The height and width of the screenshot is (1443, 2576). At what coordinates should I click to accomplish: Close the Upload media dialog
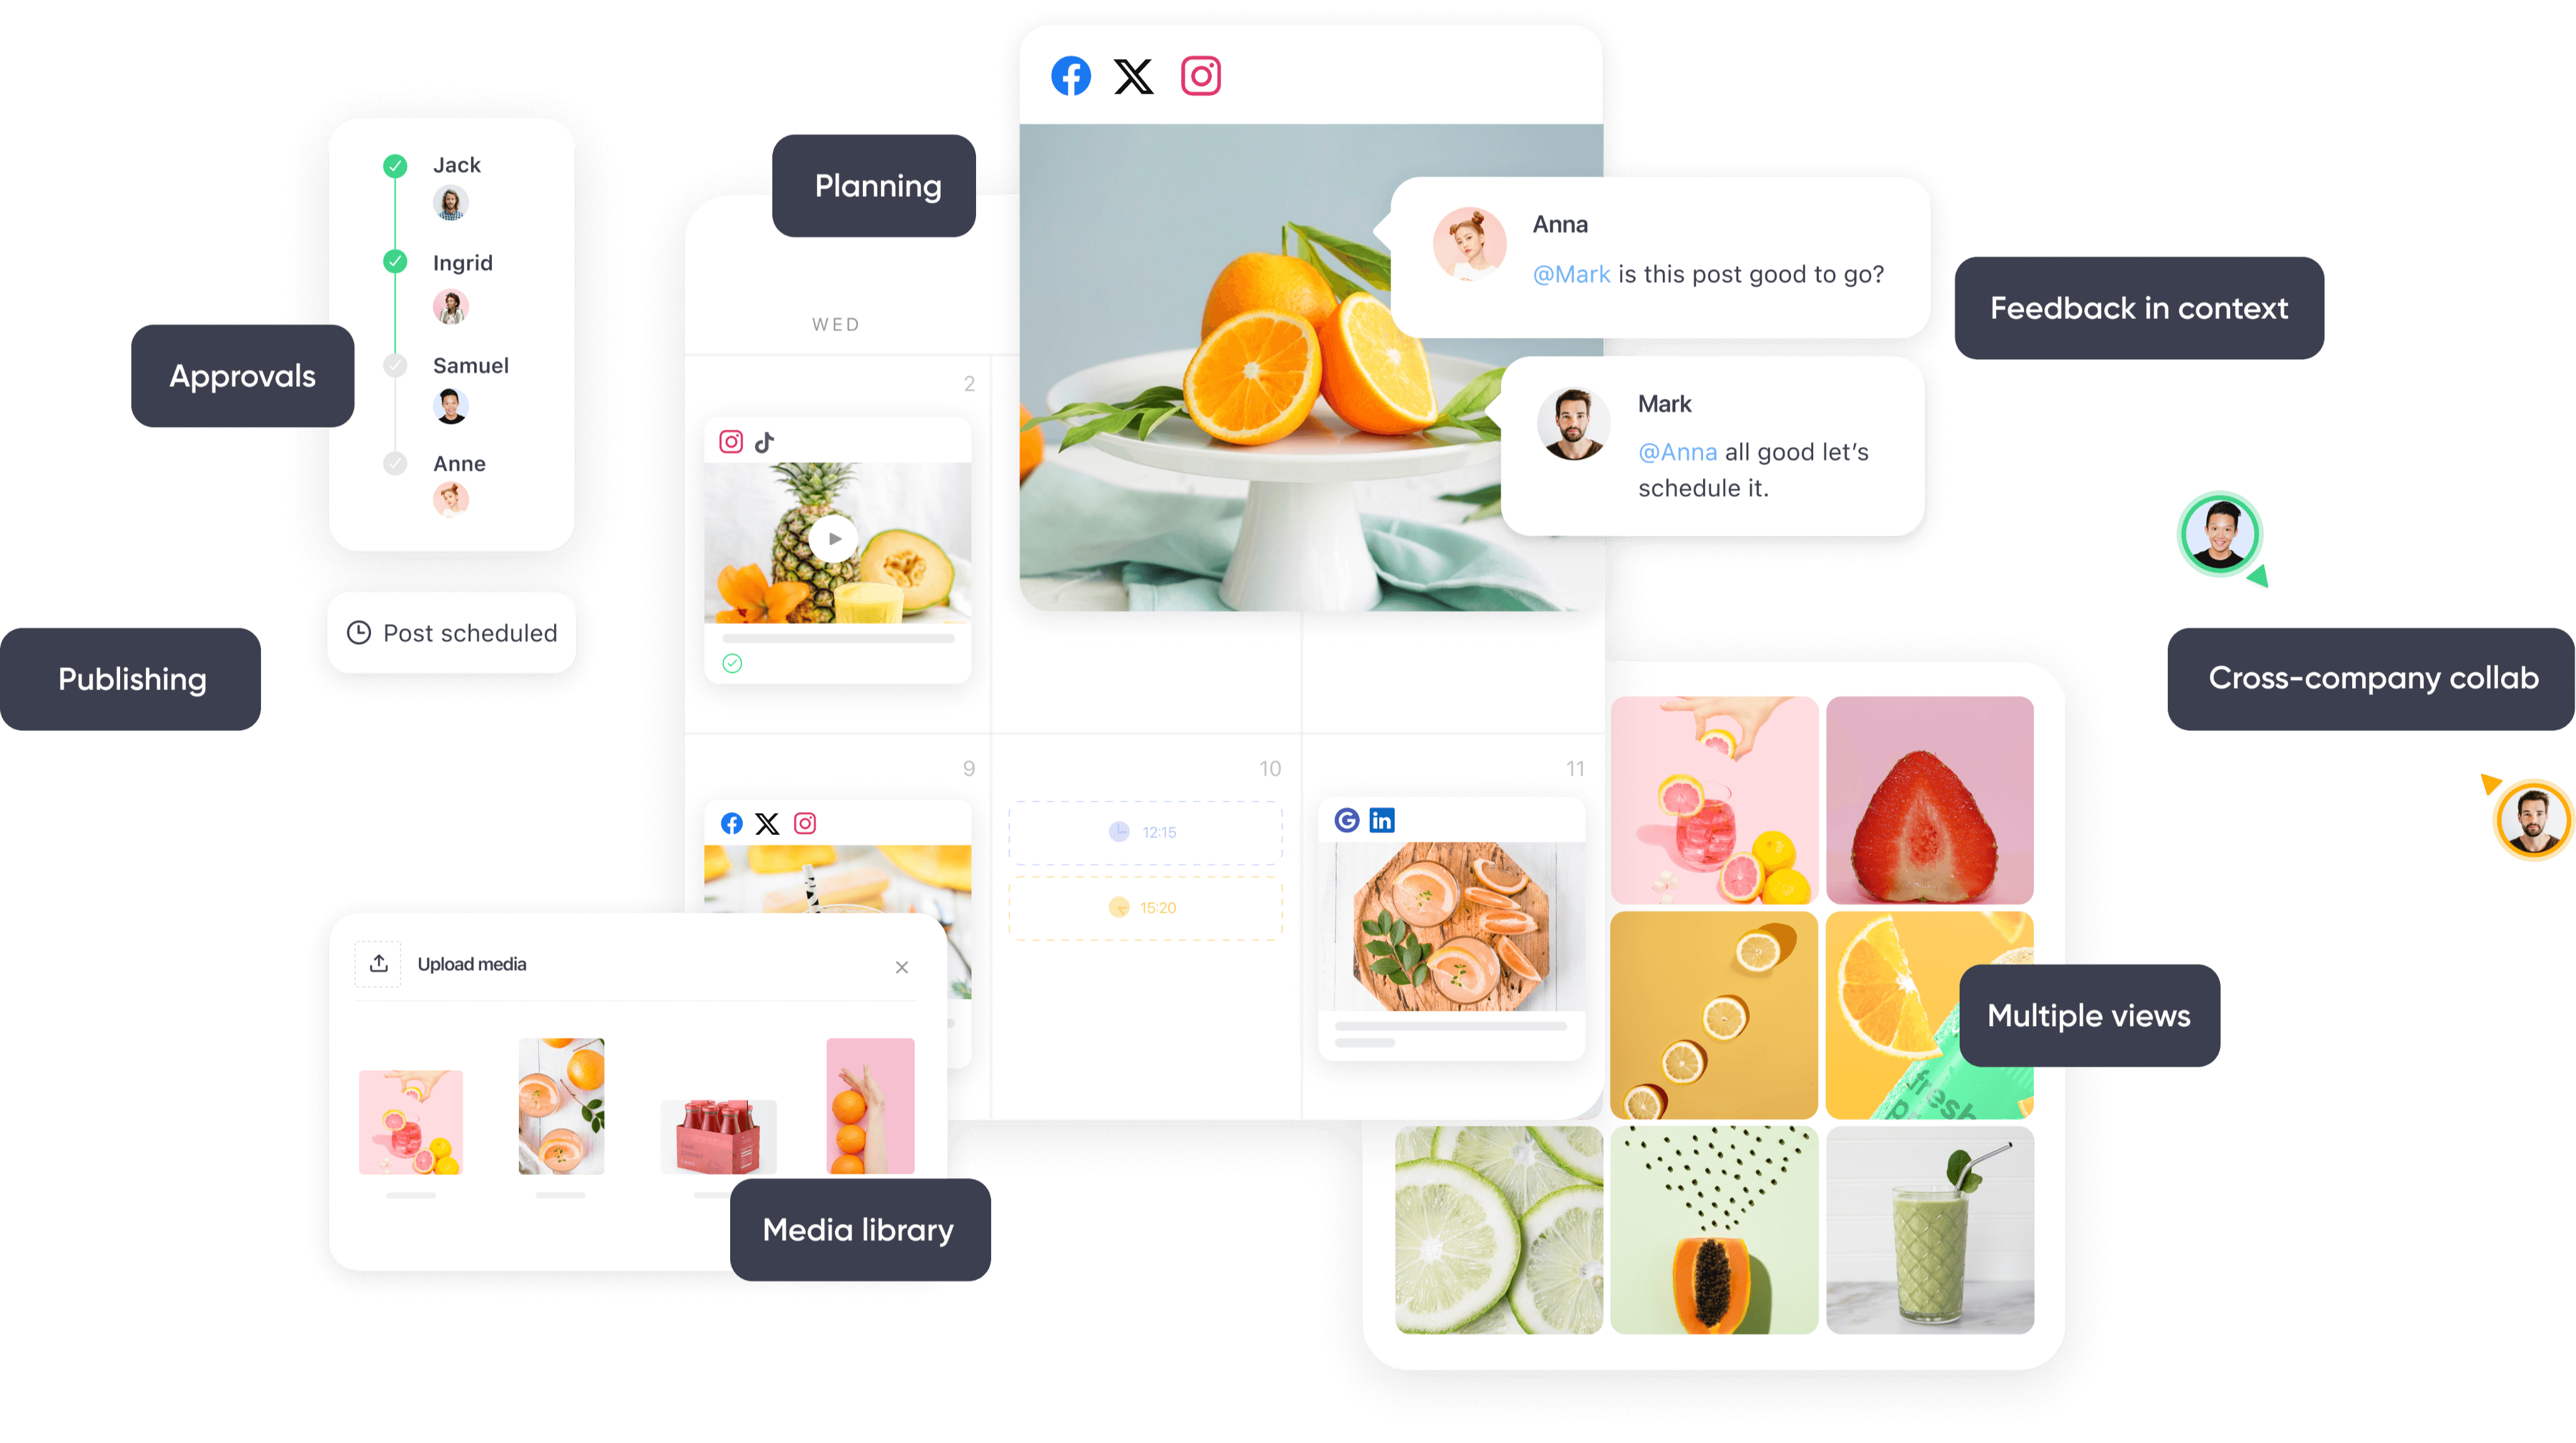904,965
